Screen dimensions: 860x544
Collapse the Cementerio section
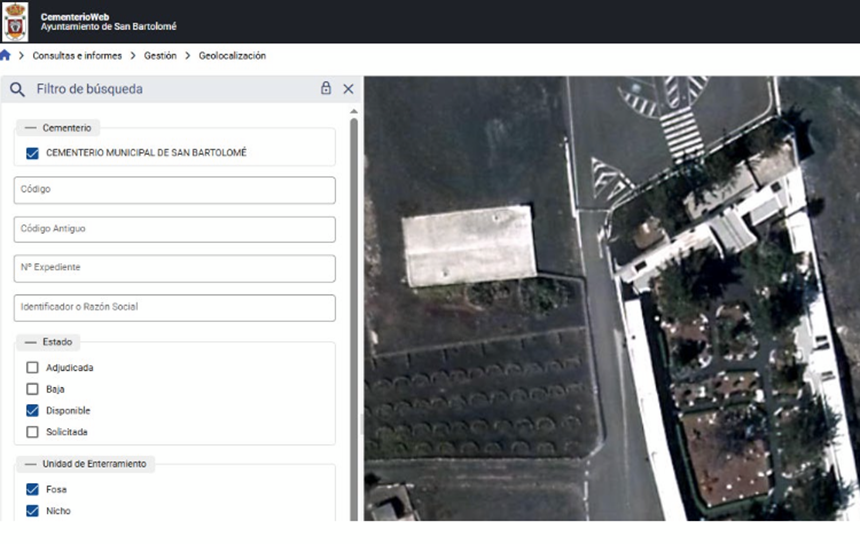(x=30, y=128)
